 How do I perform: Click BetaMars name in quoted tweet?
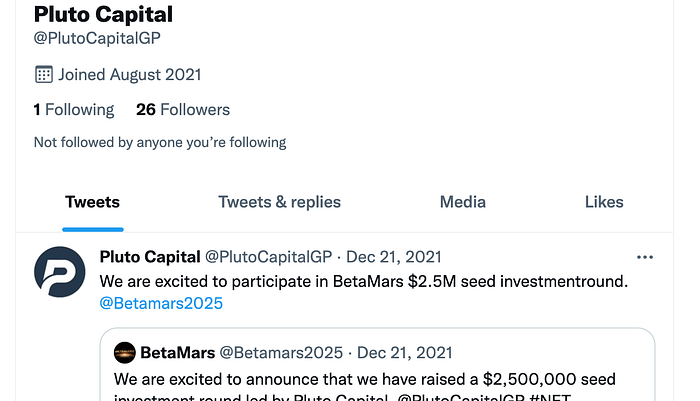pyautogui.click(x=178, y=353)
